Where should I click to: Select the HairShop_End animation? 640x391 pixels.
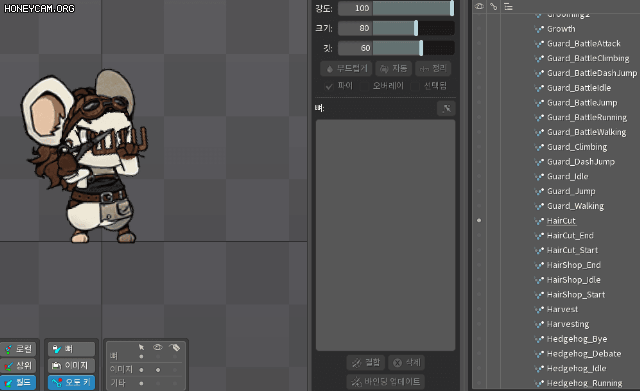[x=574, y=265]
